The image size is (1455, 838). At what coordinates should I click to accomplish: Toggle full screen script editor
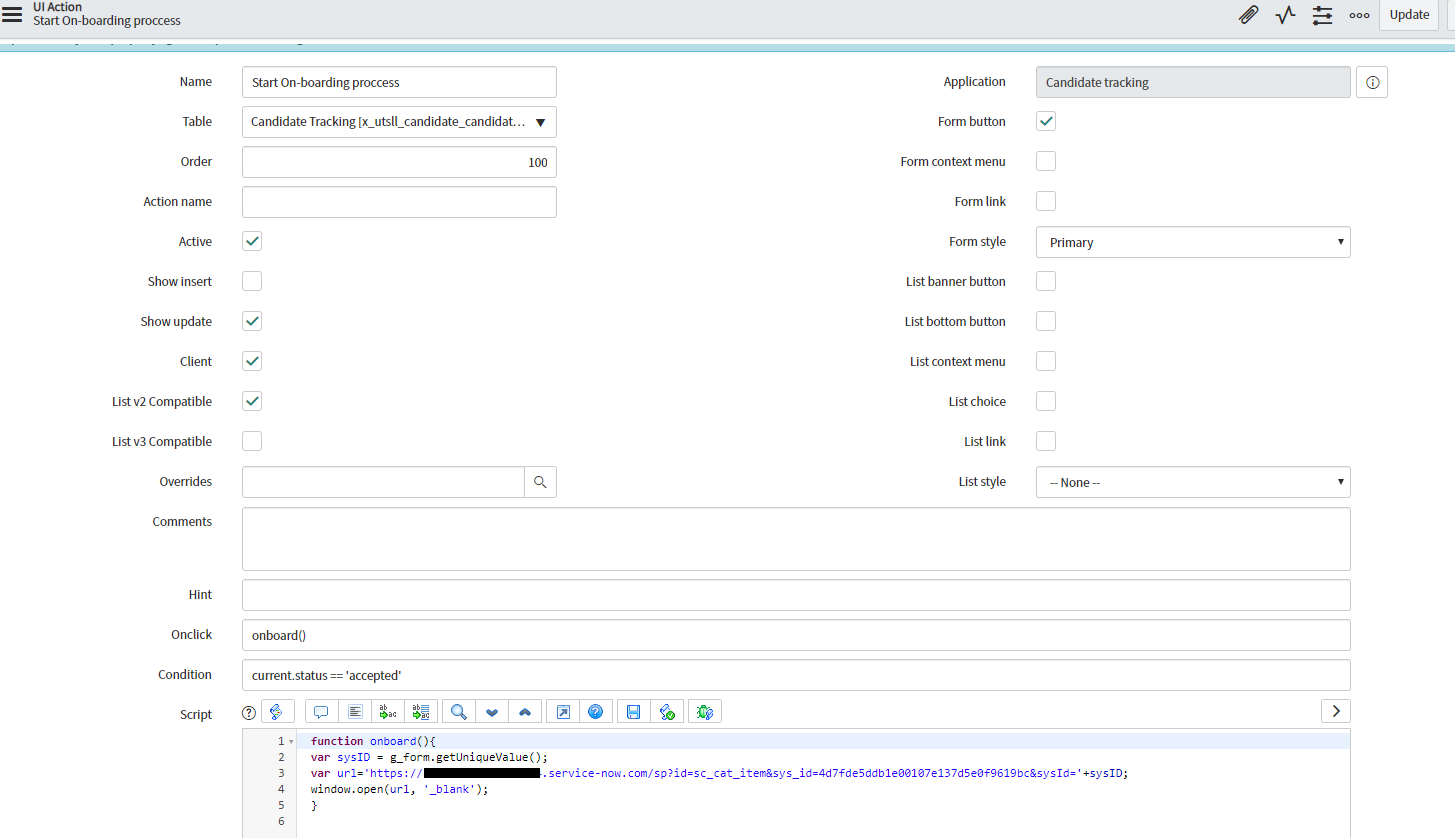[x=563, y=712]
